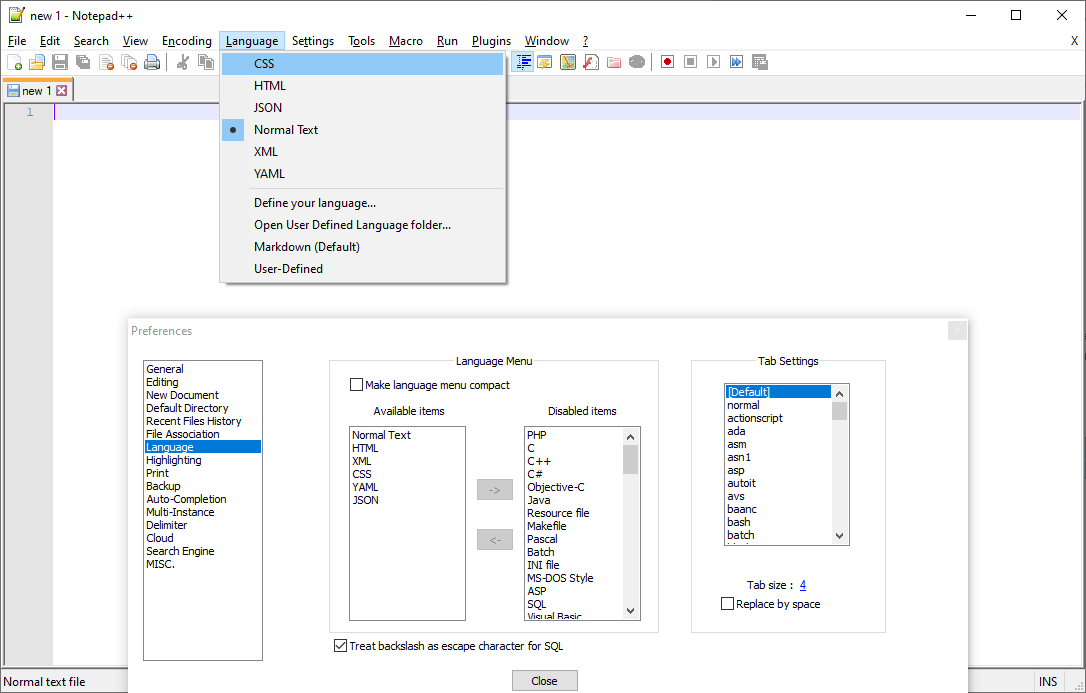This screenshot has width=1086, height=693.
Task: Open the File menu
Action: pyautogui.click(x=17, y=41)
